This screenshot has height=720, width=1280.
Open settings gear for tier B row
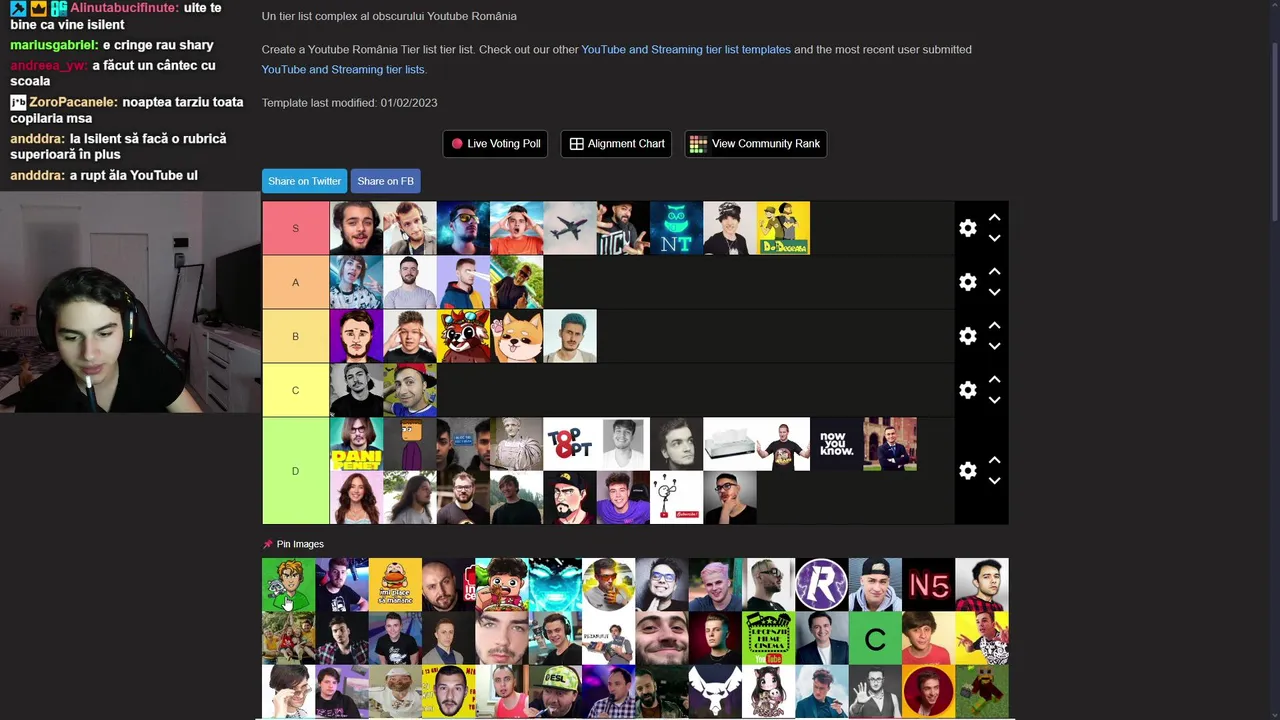pos(967,336)
